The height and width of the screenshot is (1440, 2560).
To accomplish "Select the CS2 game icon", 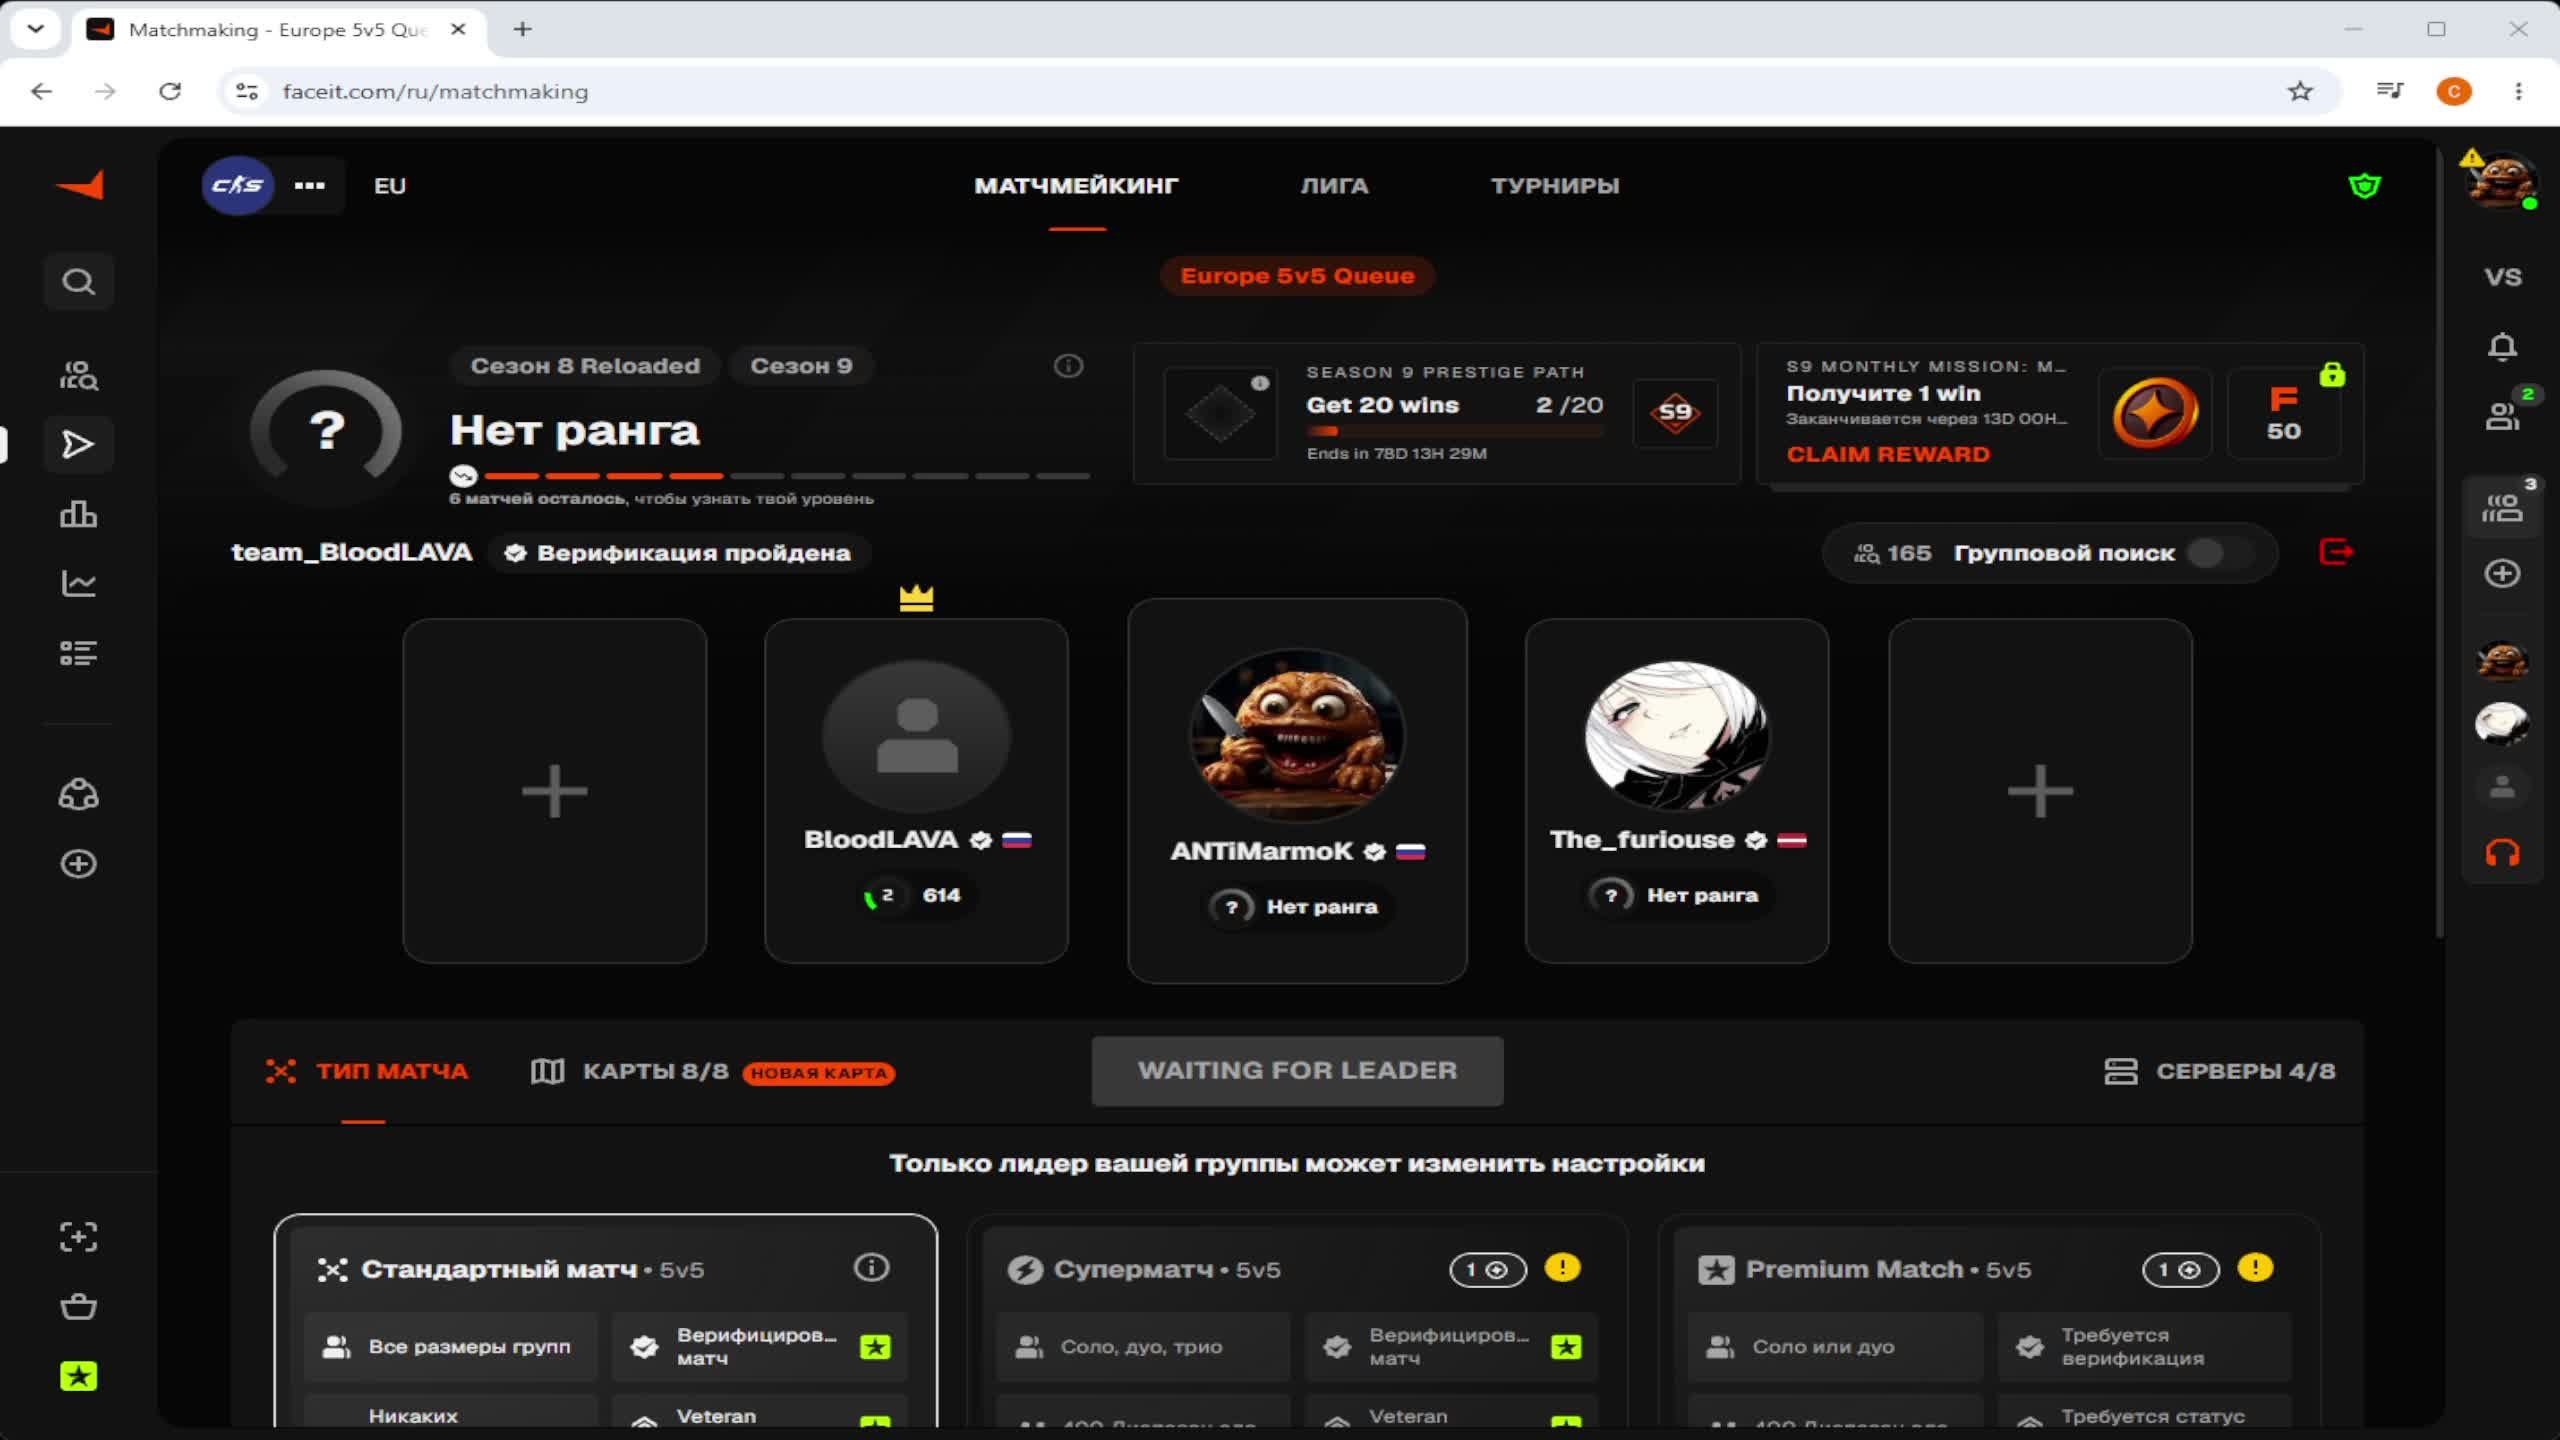I will (x=238, y=185).
